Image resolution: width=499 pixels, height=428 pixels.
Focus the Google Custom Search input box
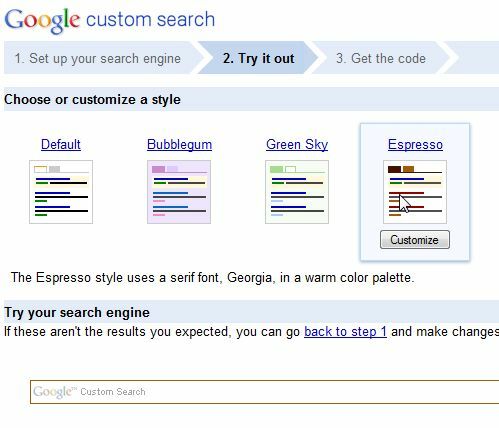pyautogui.click(x=265, y=392)
